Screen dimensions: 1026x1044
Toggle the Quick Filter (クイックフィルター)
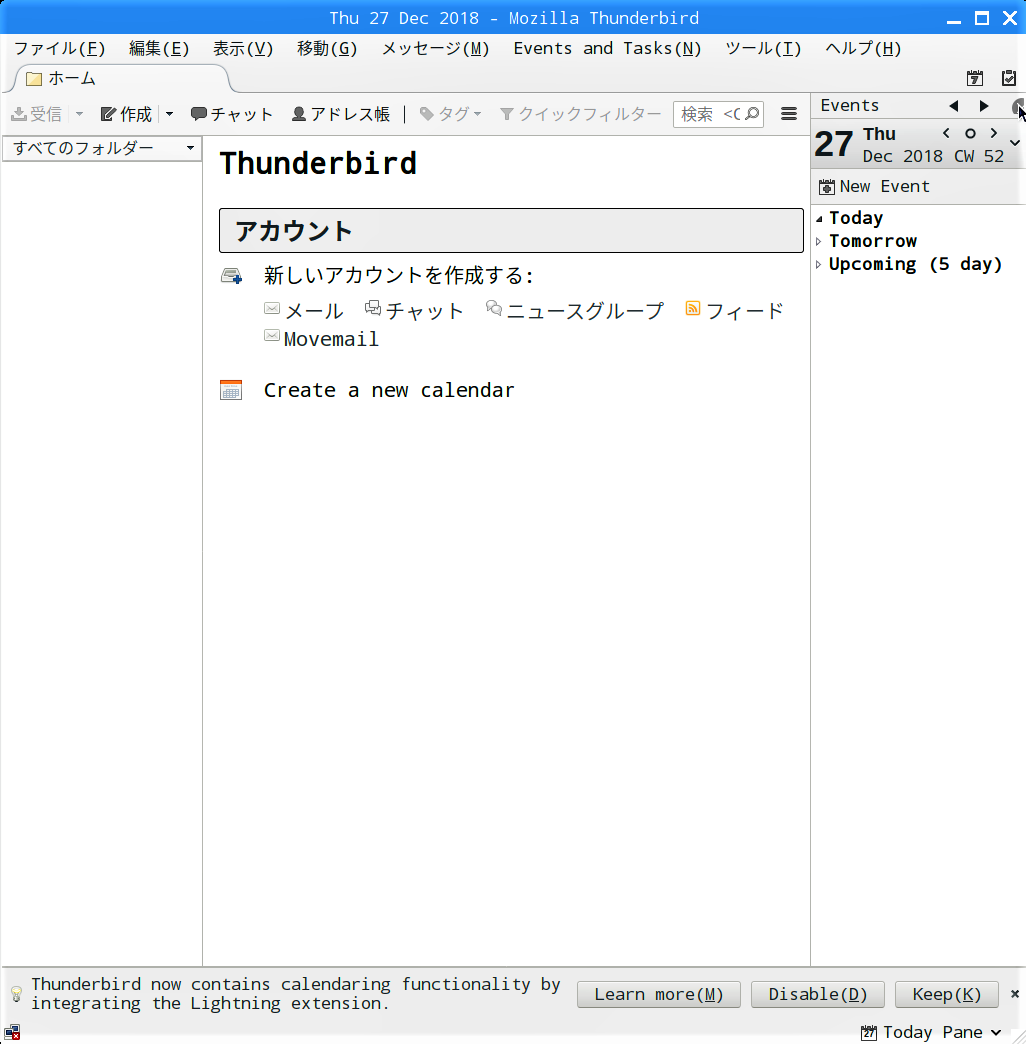[580, 115]
